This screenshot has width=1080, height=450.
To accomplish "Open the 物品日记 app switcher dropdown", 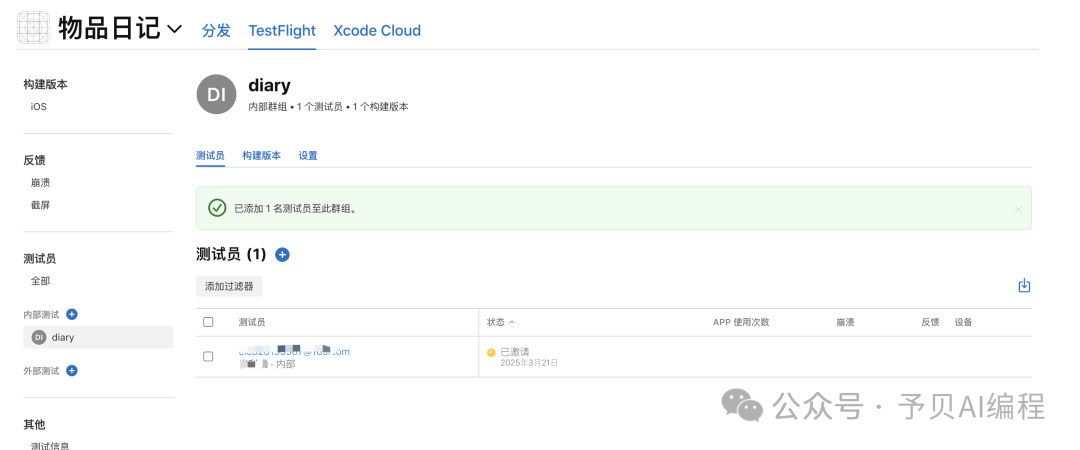I will [174, 29].
